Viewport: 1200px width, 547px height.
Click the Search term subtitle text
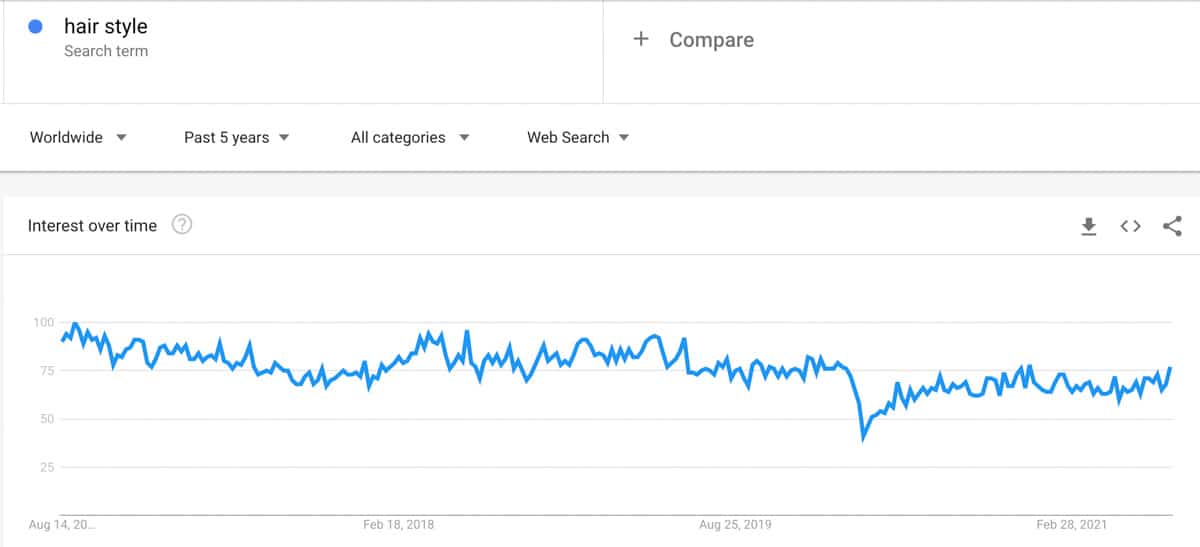(106, 51)
